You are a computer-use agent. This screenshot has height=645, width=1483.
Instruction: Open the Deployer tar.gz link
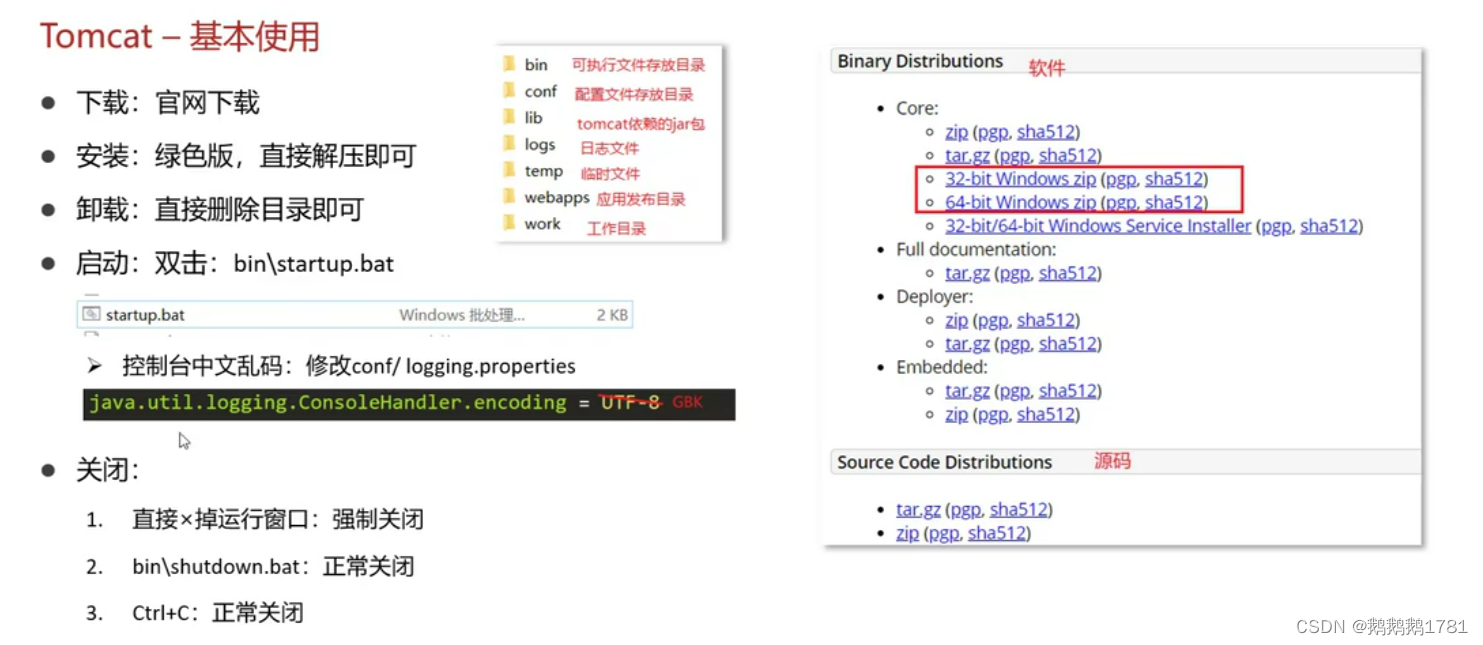point(967,344)
